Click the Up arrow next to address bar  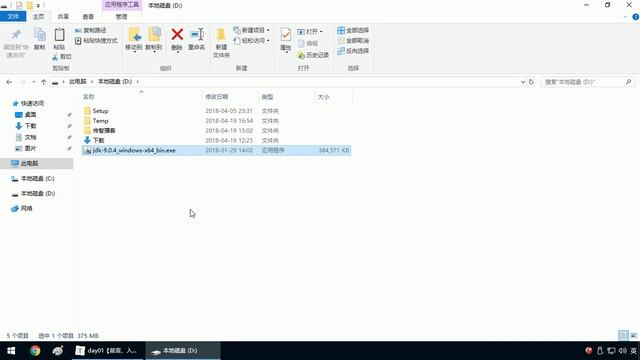pos(44,82)
